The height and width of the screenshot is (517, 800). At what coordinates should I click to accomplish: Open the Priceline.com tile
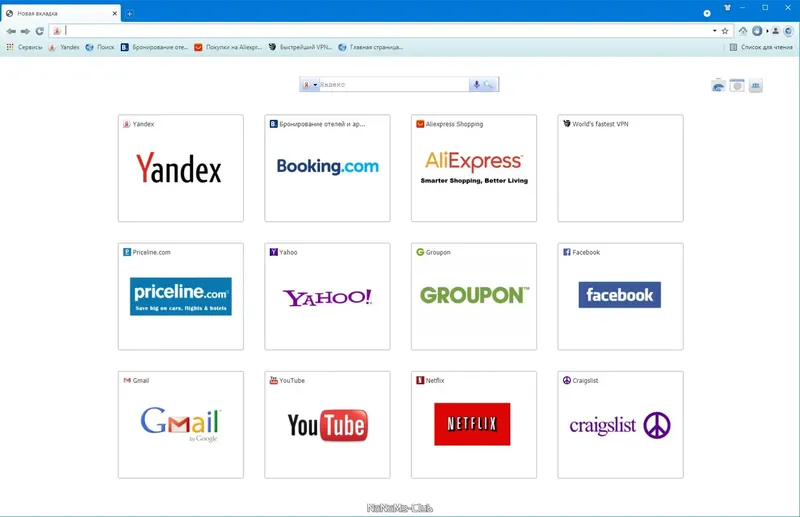point(181,297)
